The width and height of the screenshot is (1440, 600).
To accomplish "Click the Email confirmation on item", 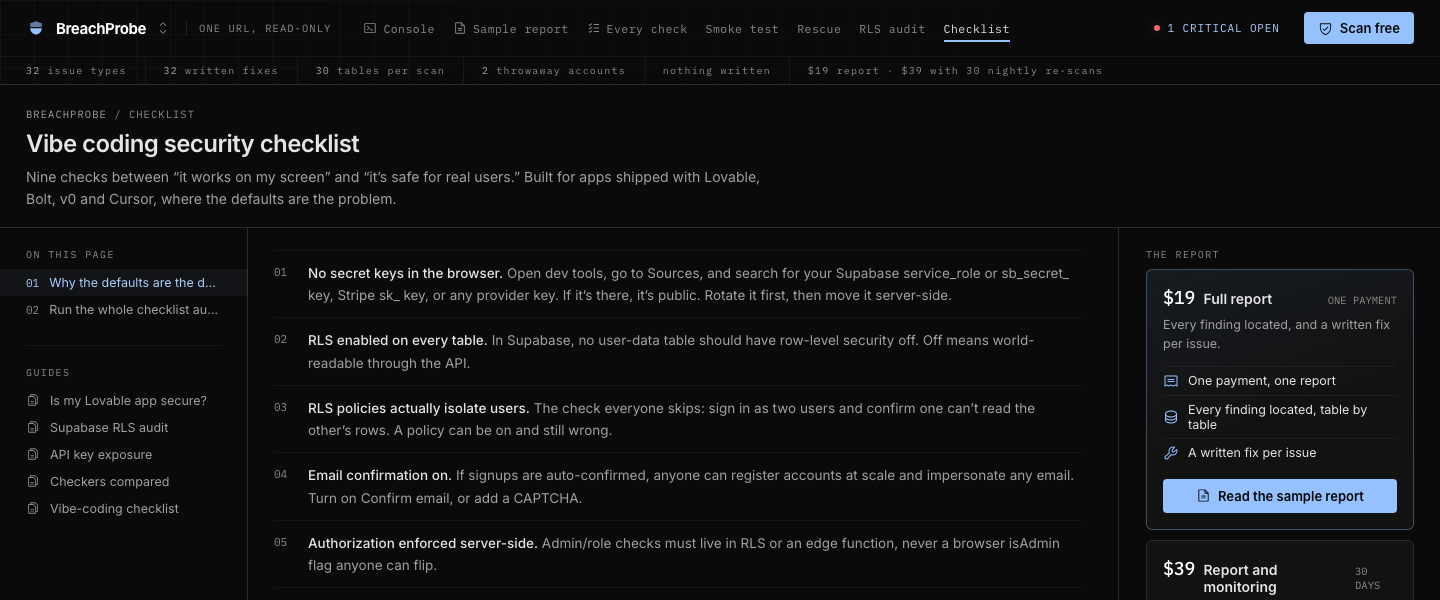I will click(x=678, y=487).
